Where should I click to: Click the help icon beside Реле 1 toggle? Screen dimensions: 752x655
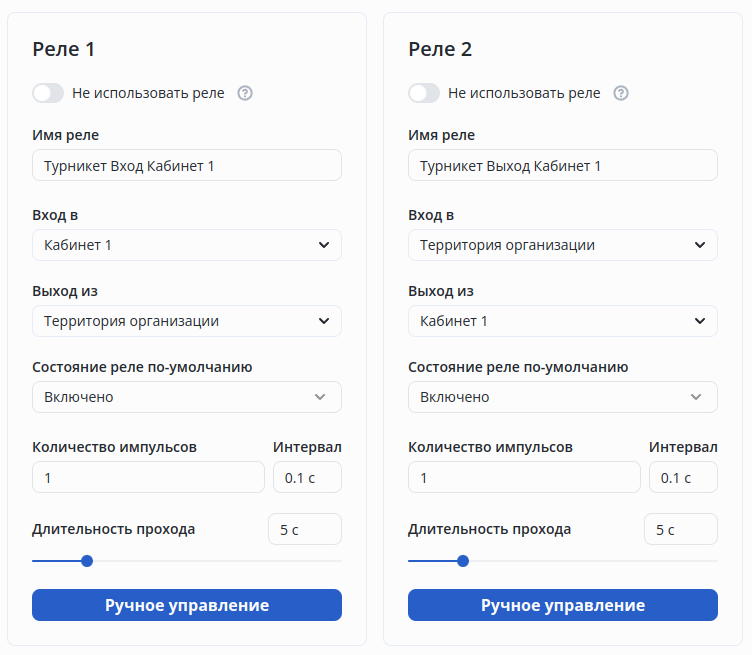[x=245, y=93]
